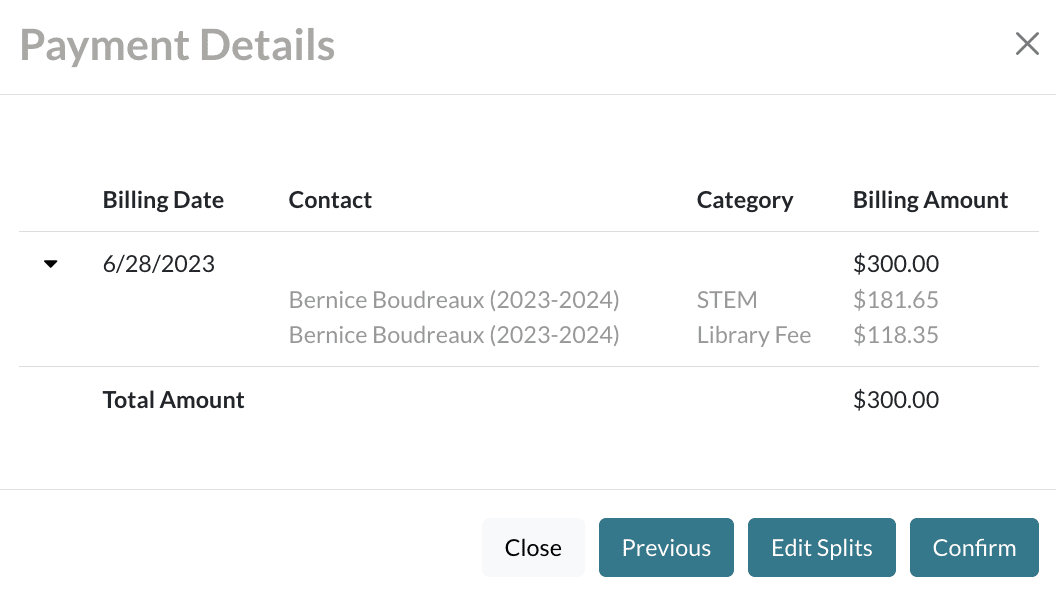
Task: Select the Bernice Boudreaux contact in Library Fee row
Action: tap(454, 335)
